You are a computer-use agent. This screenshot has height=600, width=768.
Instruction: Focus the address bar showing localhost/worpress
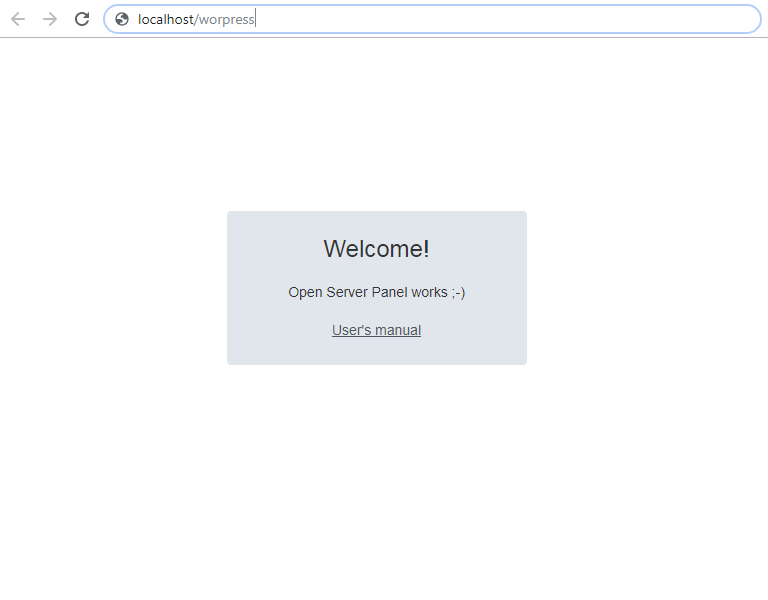point(432,19)
